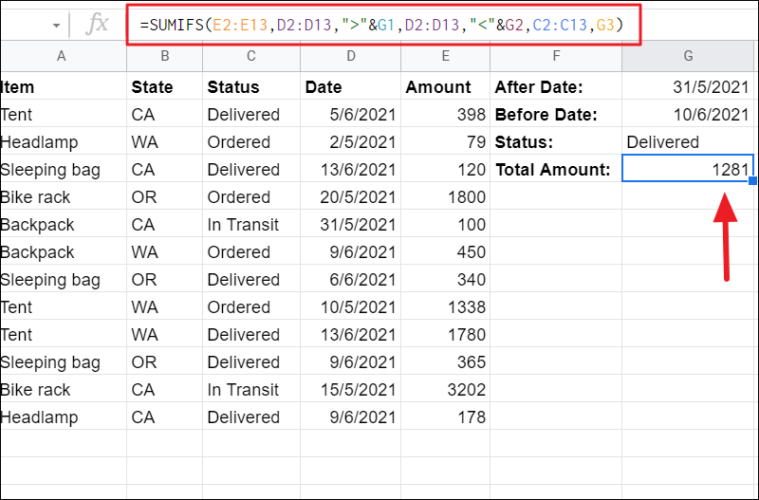This screenshot has width=759, height=500.
Task: Click the first In Transit status cell
Action: click(251, 224)
